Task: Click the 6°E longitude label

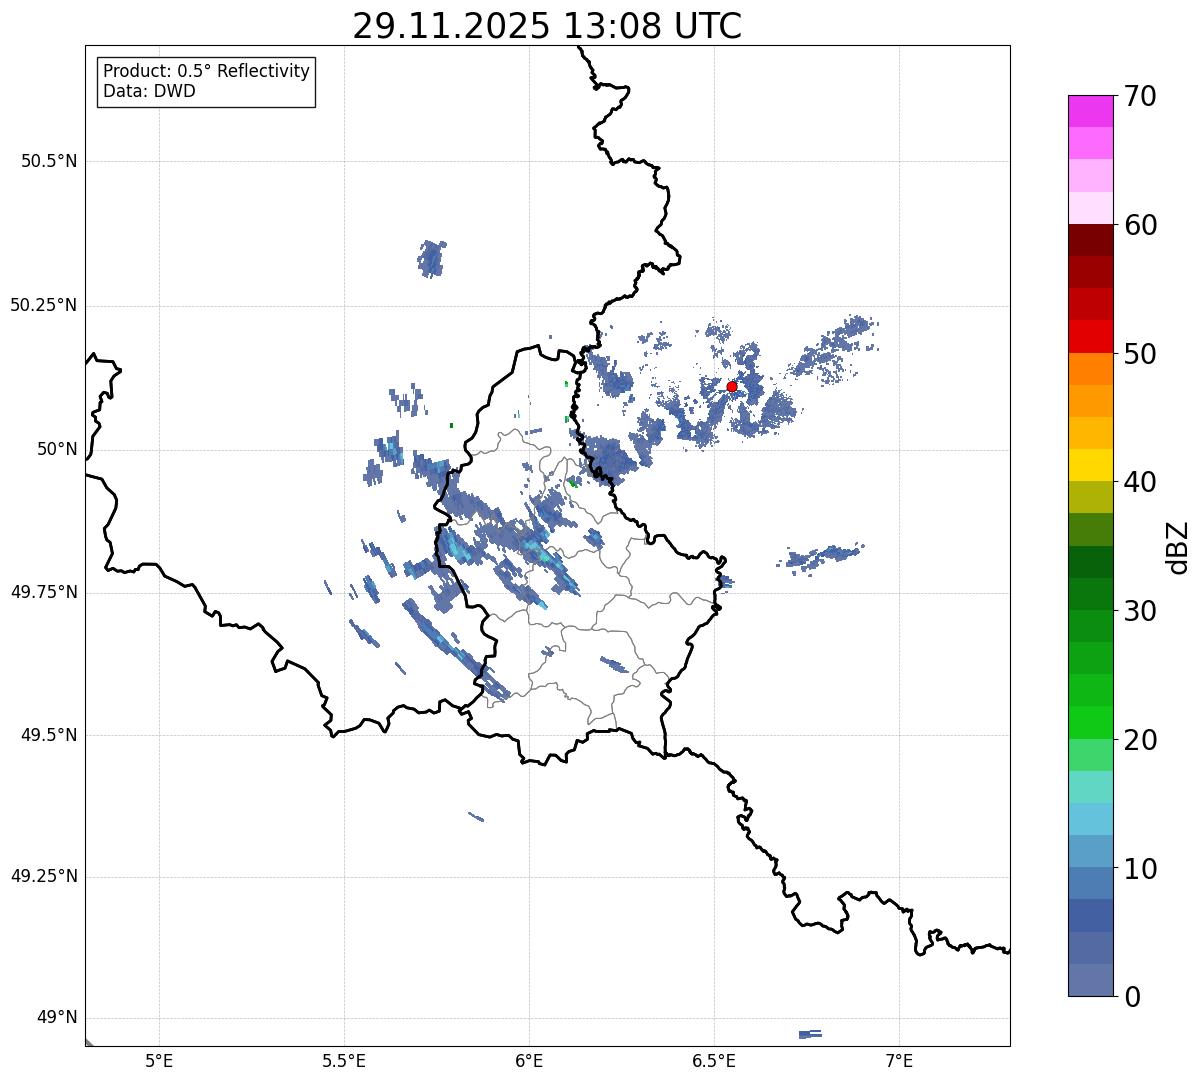Action: pos(529,1060)
